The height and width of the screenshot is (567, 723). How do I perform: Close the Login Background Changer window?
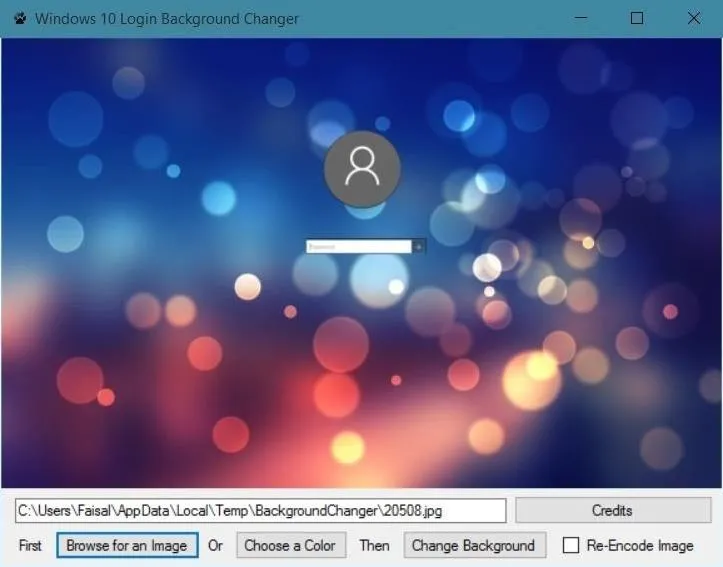(x=694, y=18)
